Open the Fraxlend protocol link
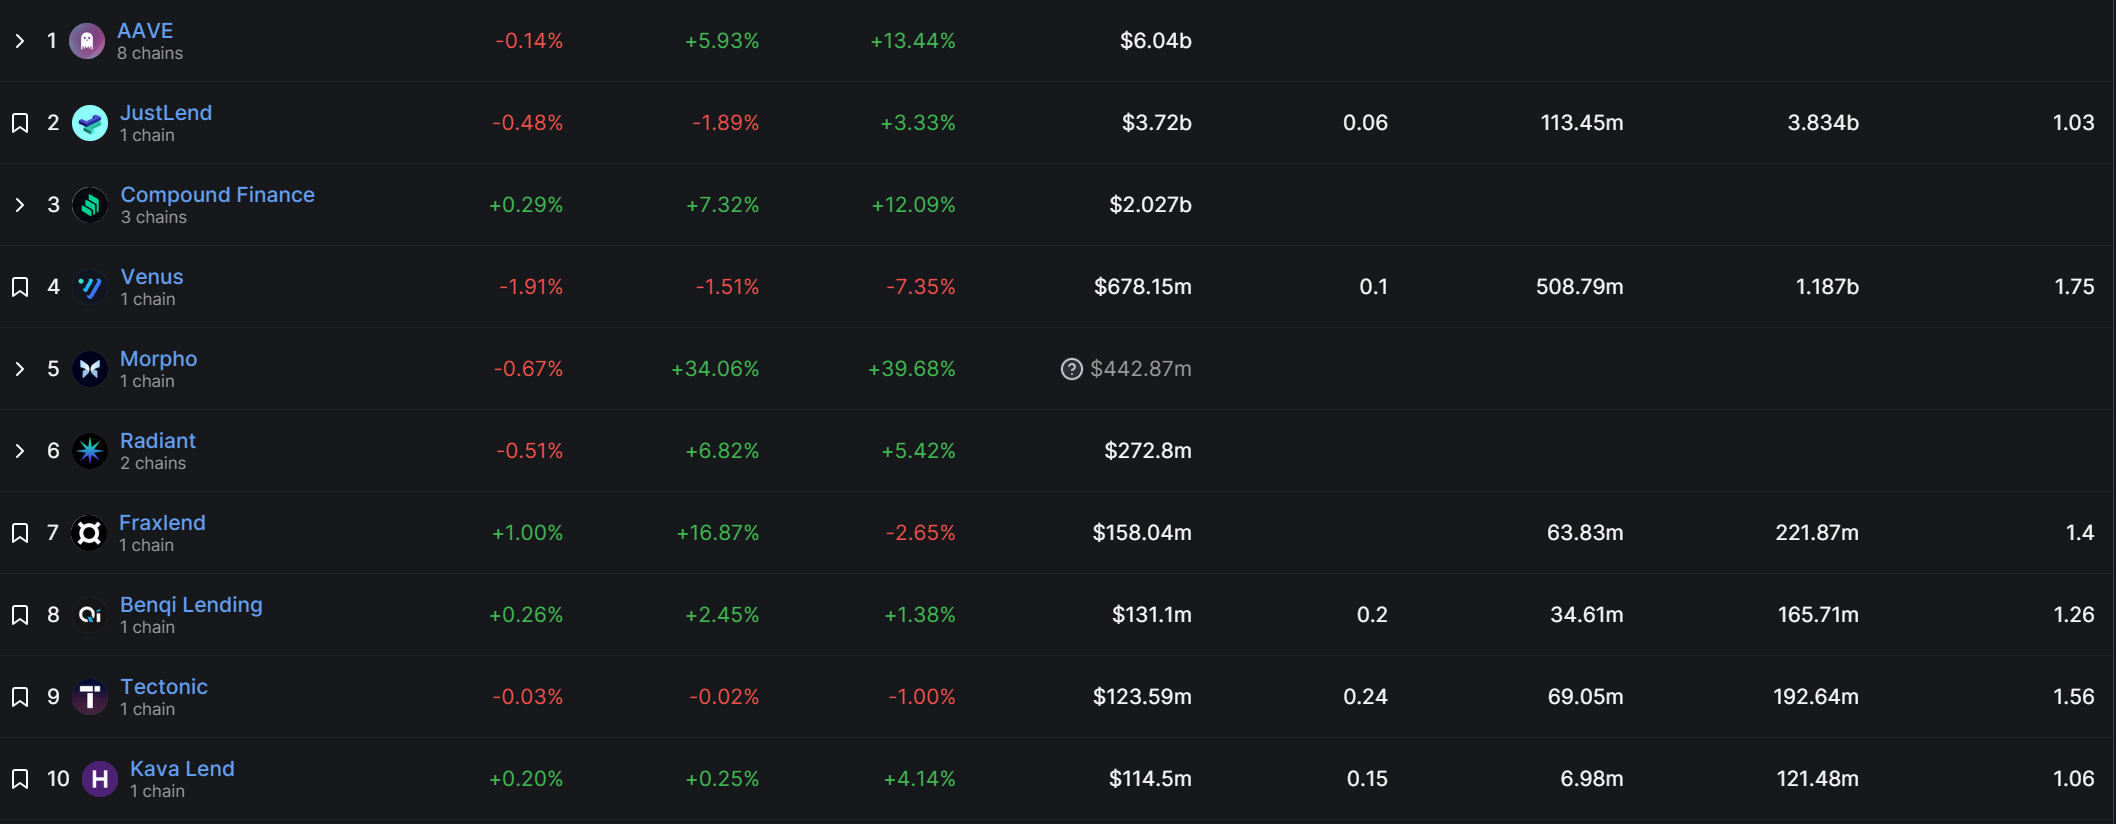The height and width of the screenshot is (824, 2116). (x=162, y=522)
